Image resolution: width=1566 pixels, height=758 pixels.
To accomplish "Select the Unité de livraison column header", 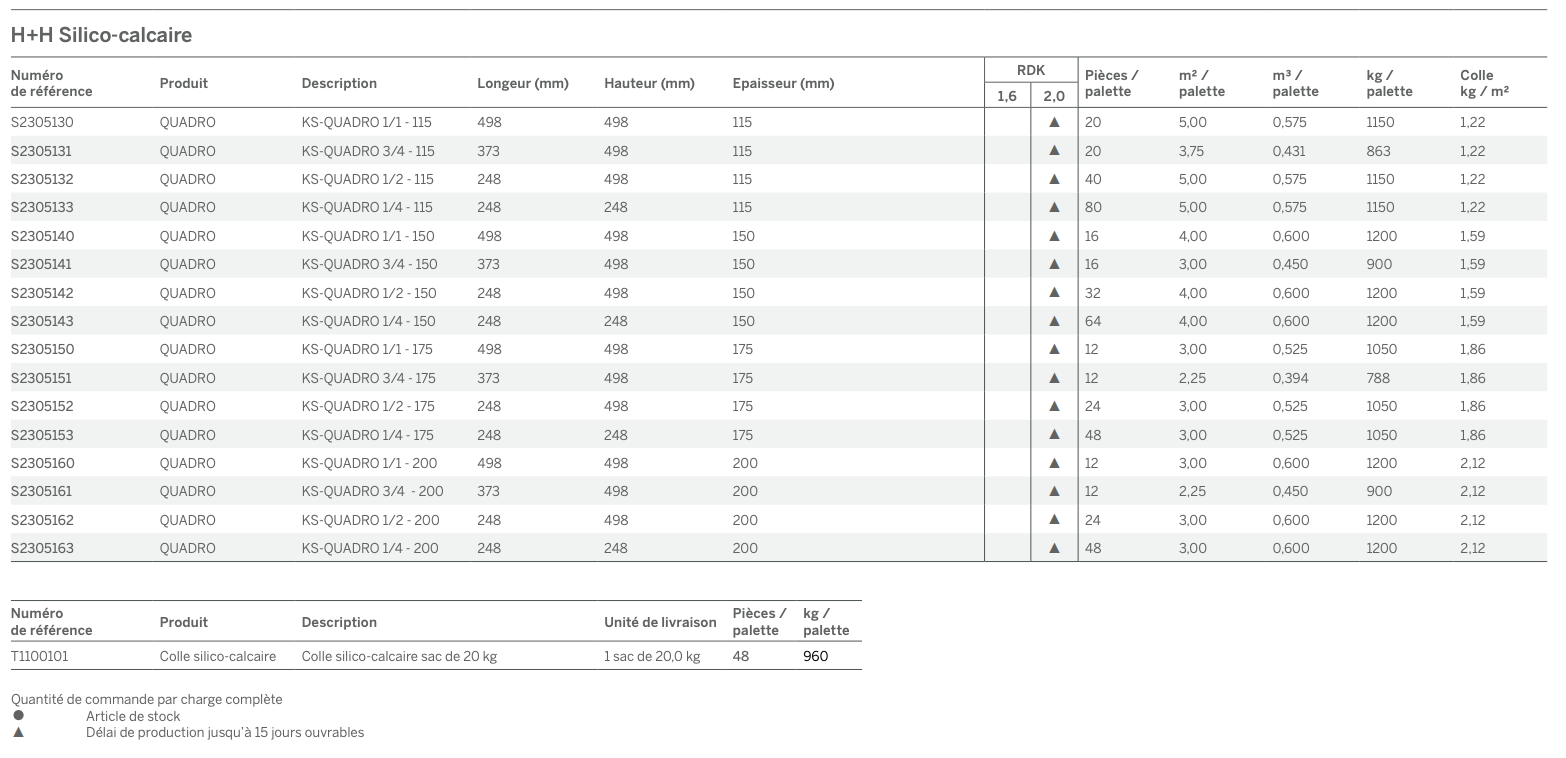I will point(660,622).
